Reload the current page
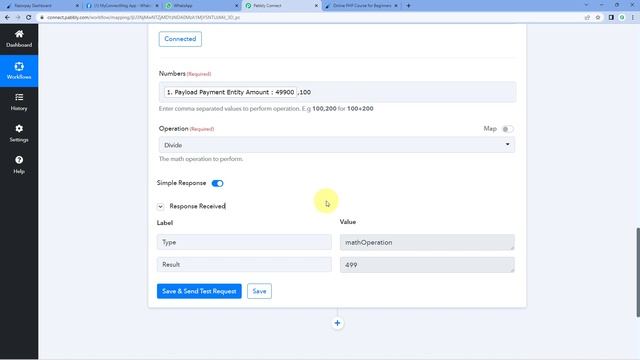This screenshot has height=360, width=640. click(28, 18)
